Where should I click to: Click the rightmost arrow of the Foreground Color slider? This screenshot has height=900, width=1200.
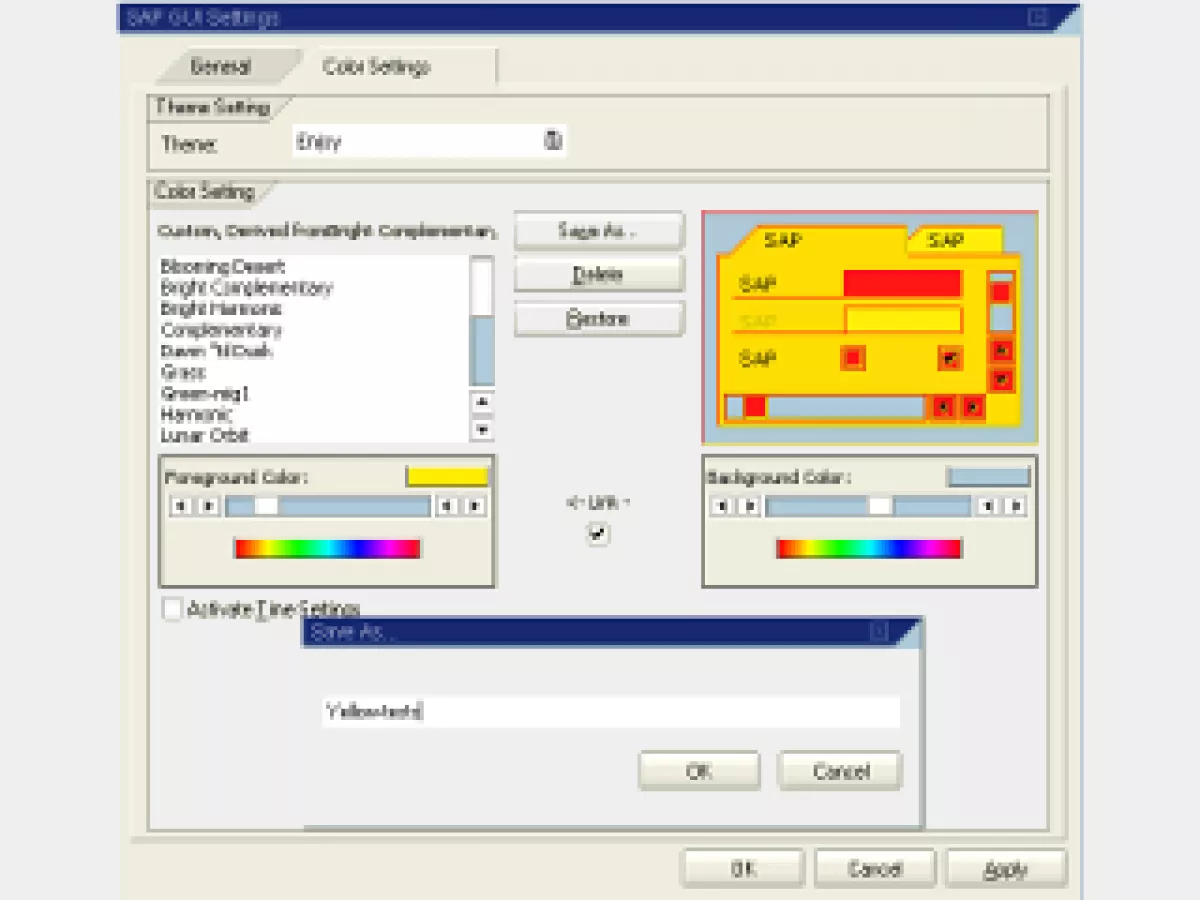point(475,506)
